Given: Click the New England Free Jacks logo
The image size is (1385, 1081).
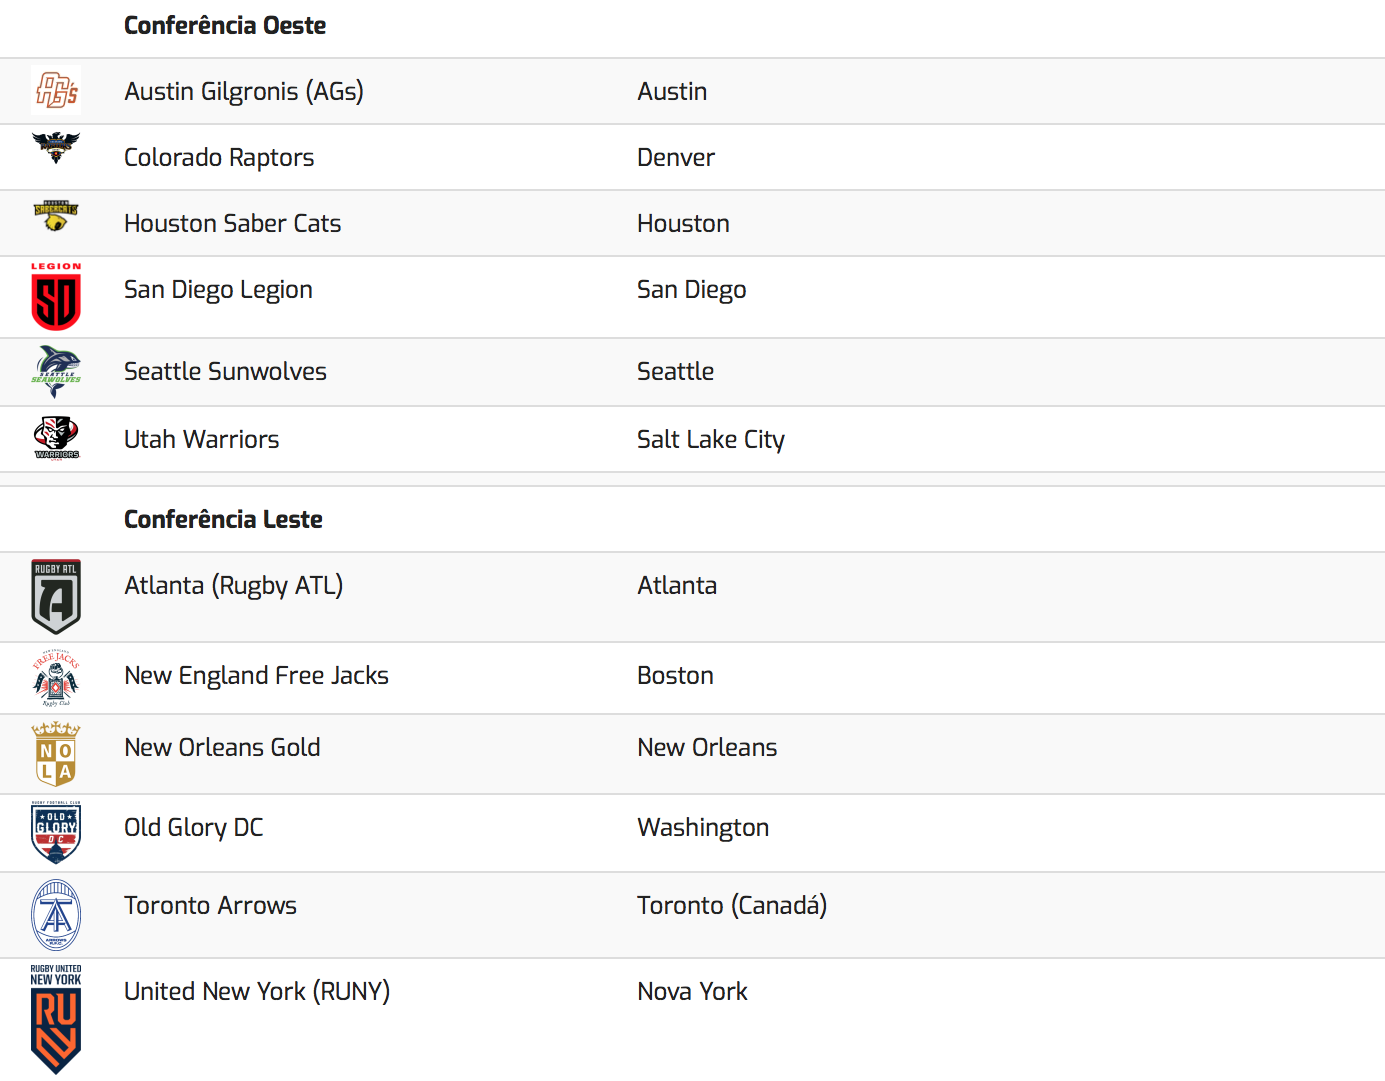Looking at the screenshot, I should [x=56, y=678].
